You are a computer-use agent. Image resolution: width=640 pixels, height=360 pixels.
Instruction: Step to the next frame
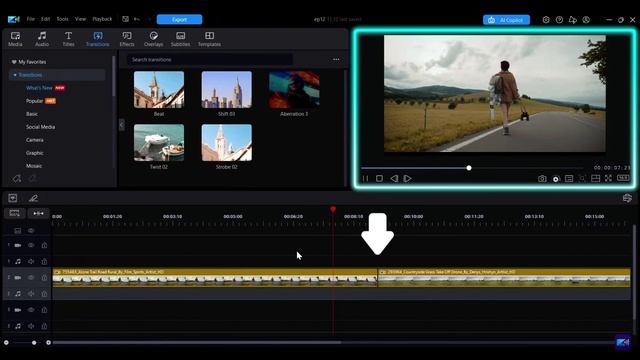pos(407,178)
